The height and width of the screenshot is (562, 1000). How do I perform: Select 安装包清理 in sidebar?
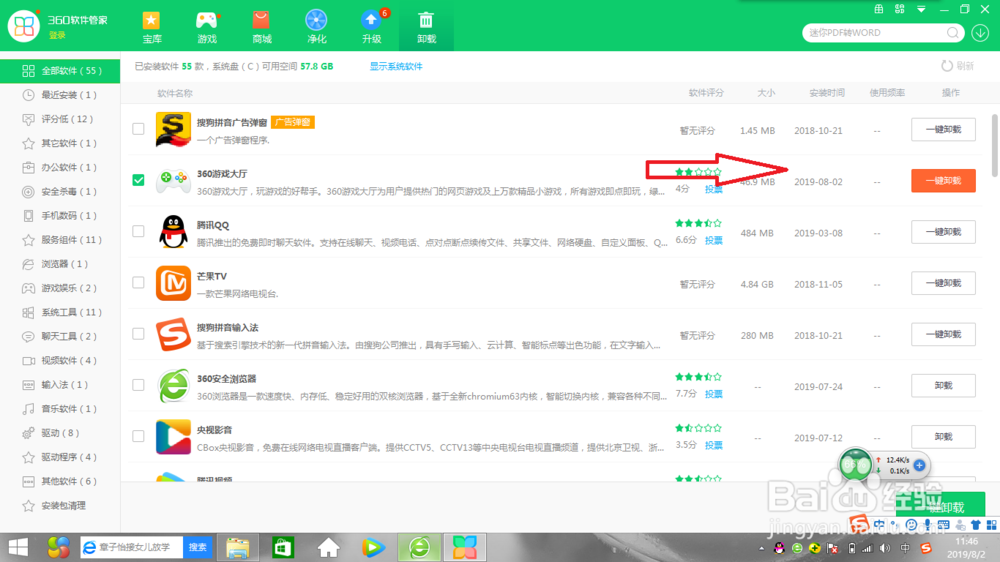[60, 506]
